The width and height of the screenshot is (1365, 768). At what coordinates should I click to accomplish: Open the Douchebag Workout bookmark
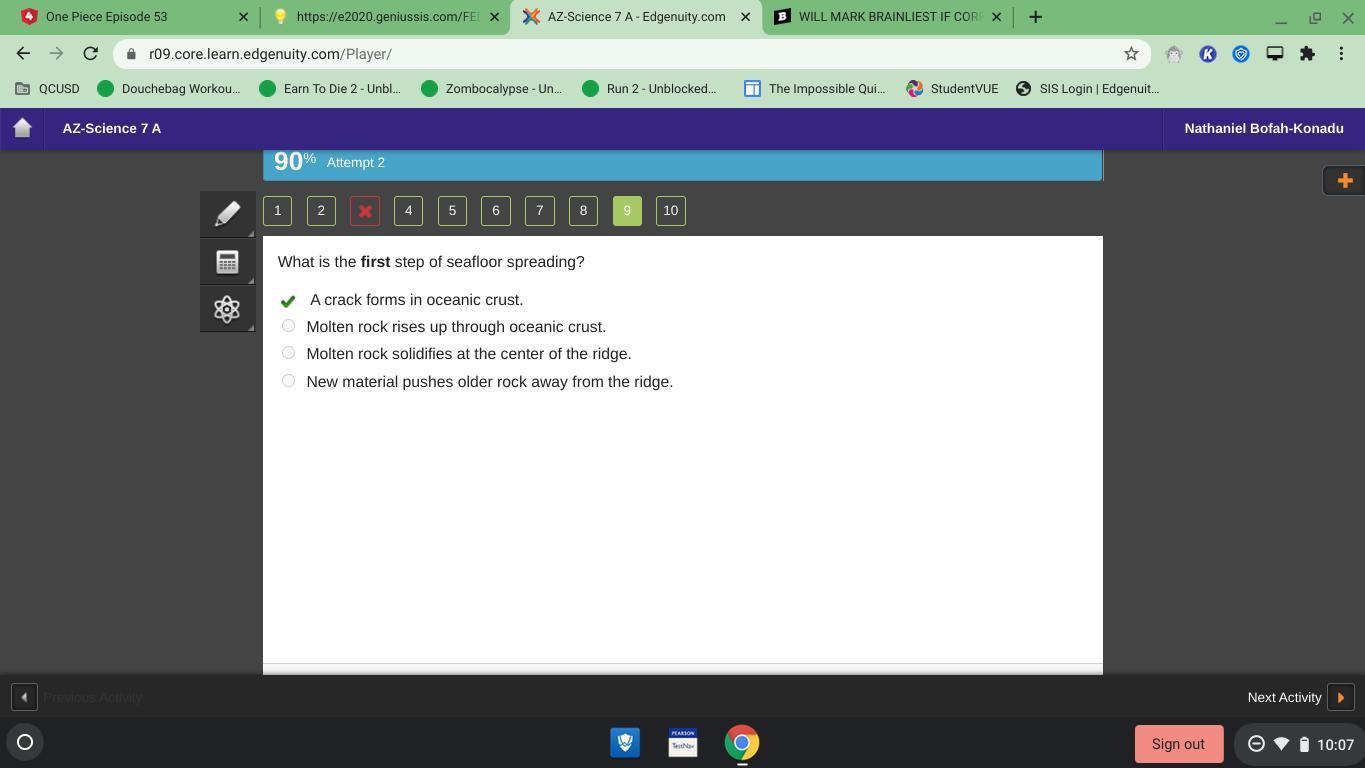tap(169, 89)
